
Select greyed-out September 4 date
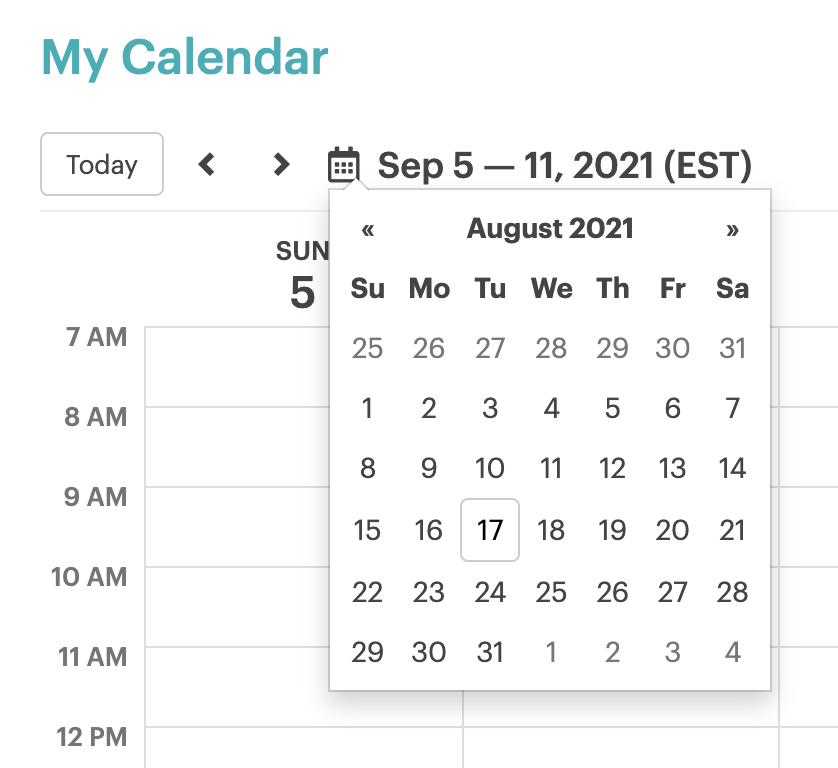click(x=732, y=652)
